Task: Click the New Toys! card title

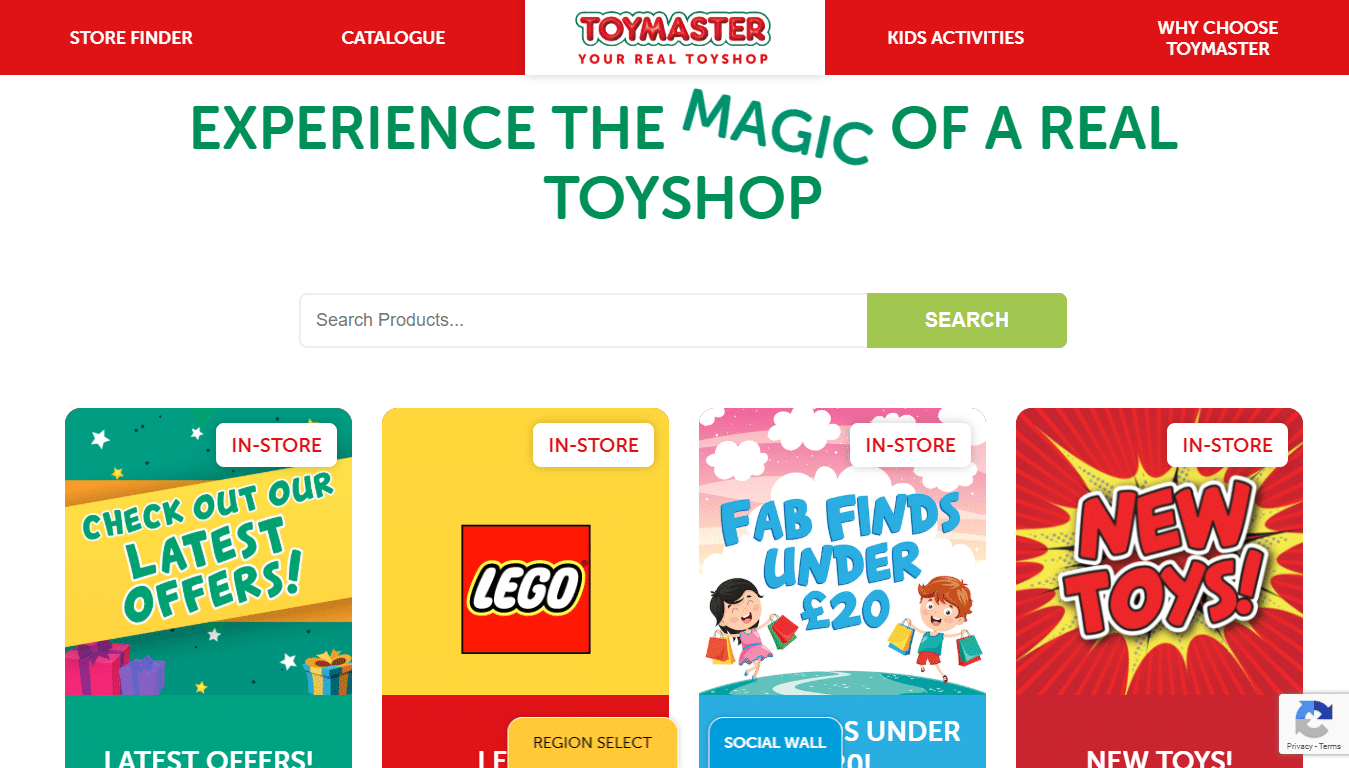Action: (x=1159, y=757)
